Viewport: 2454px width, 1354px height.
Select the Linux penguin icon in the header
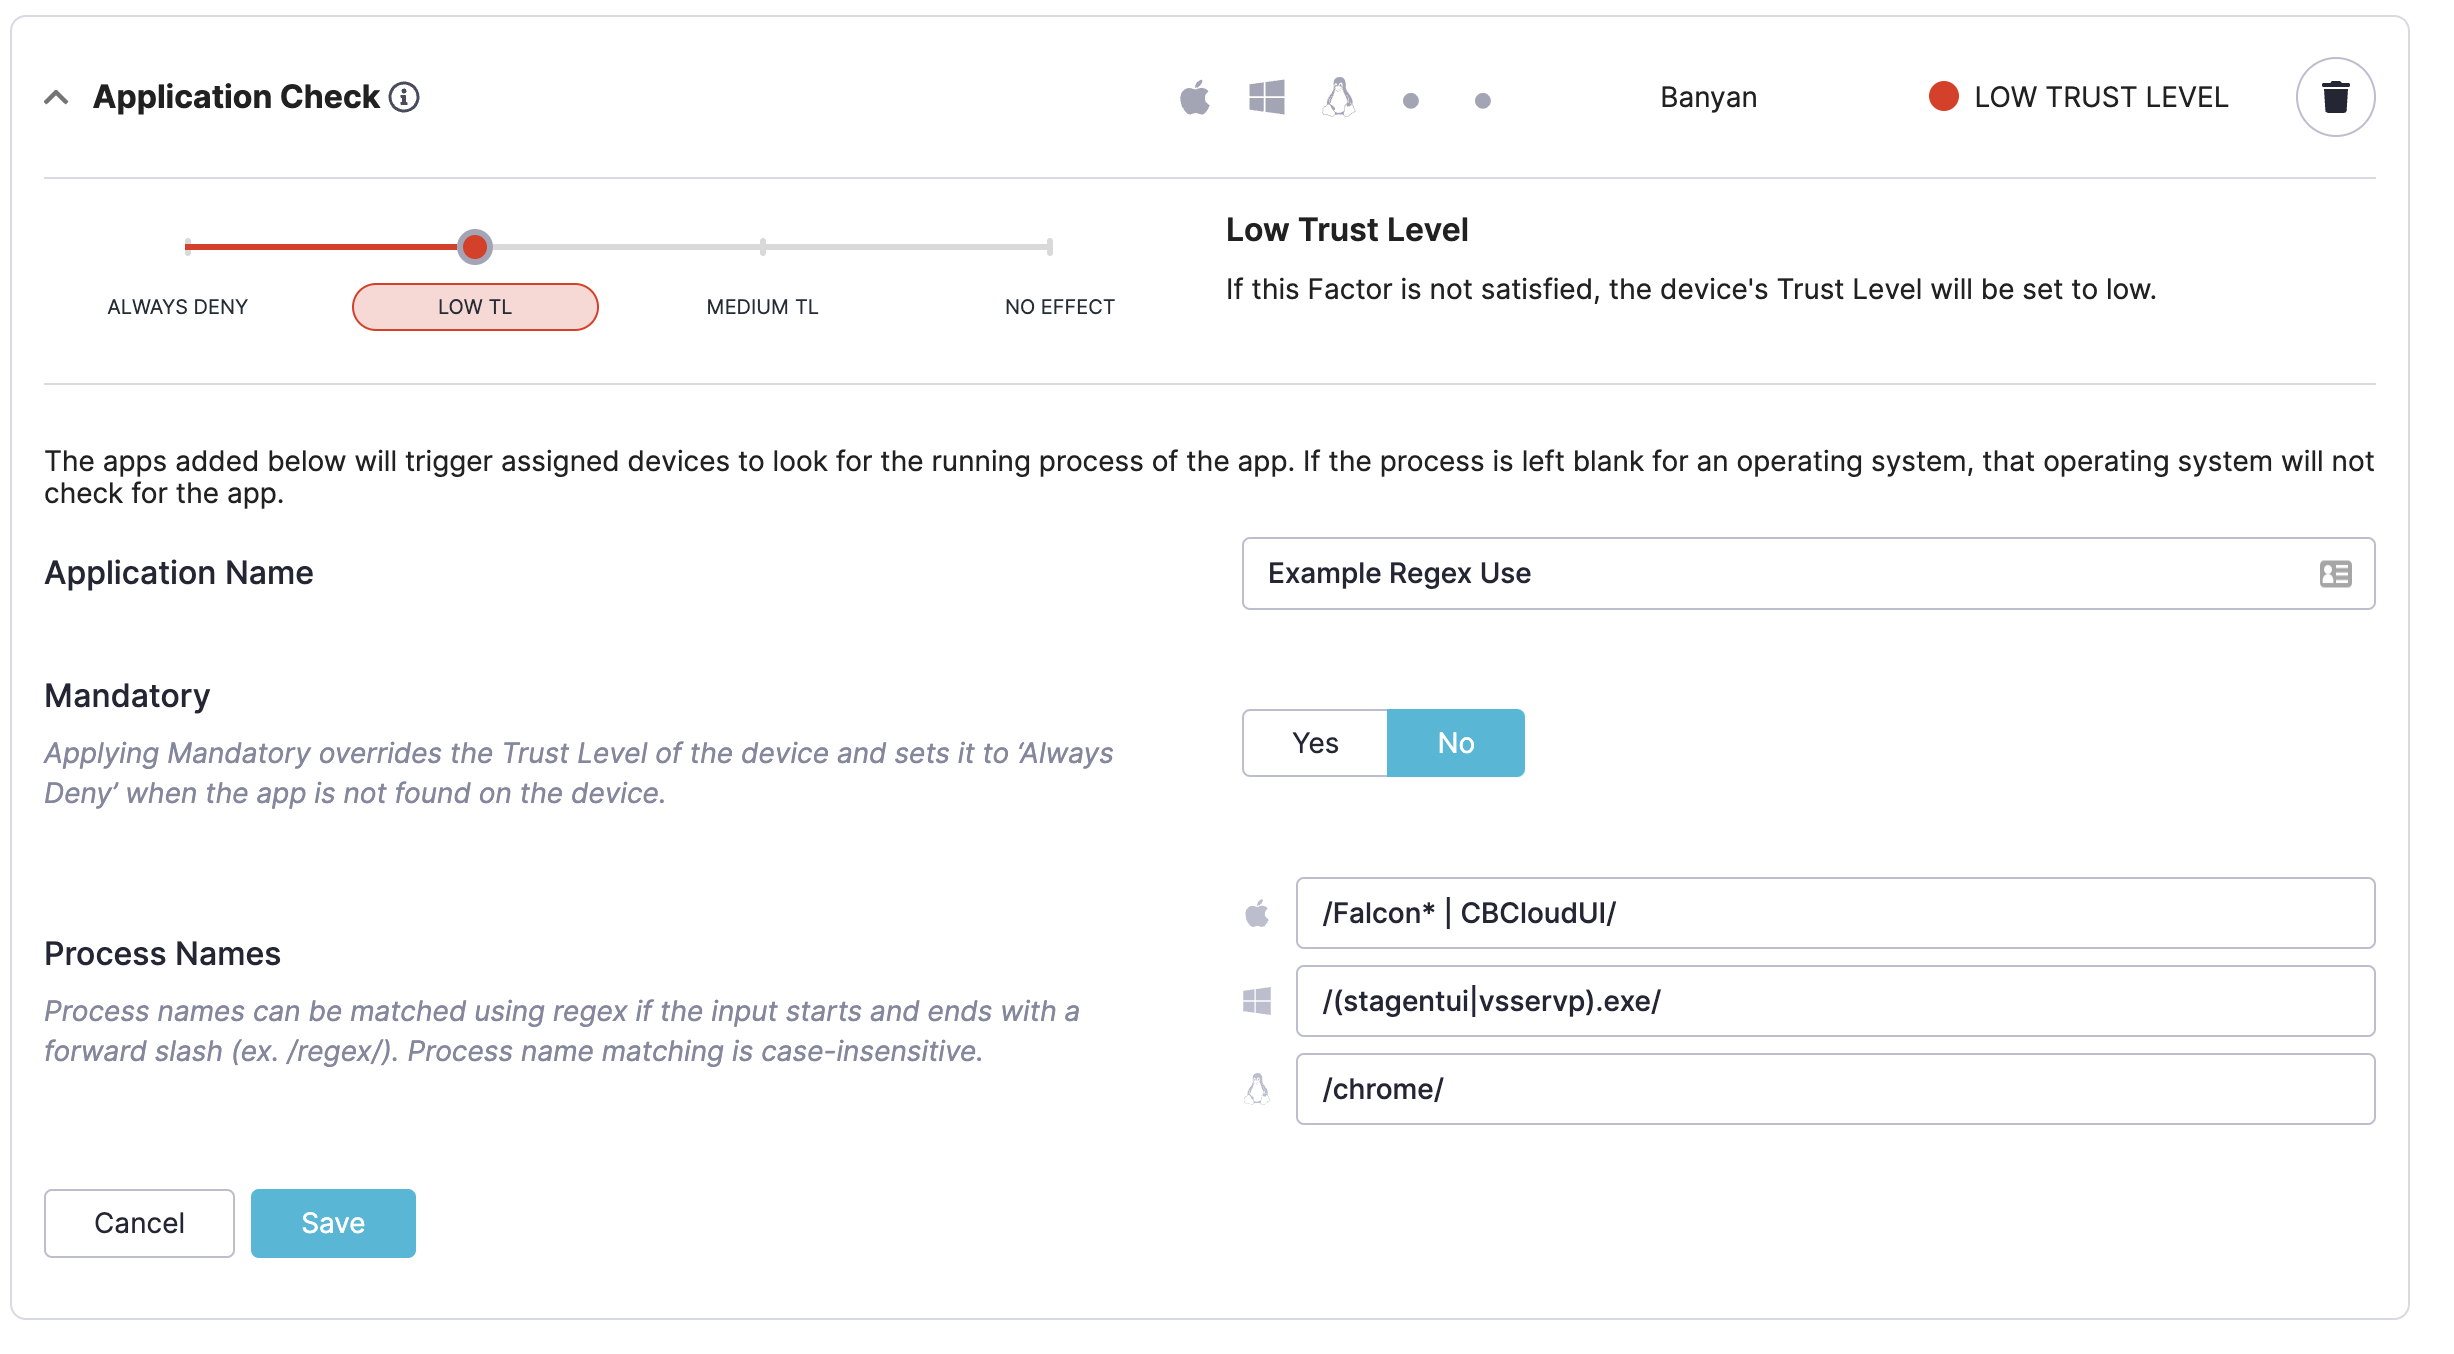pyautogui.click(x=1340, y=97)
